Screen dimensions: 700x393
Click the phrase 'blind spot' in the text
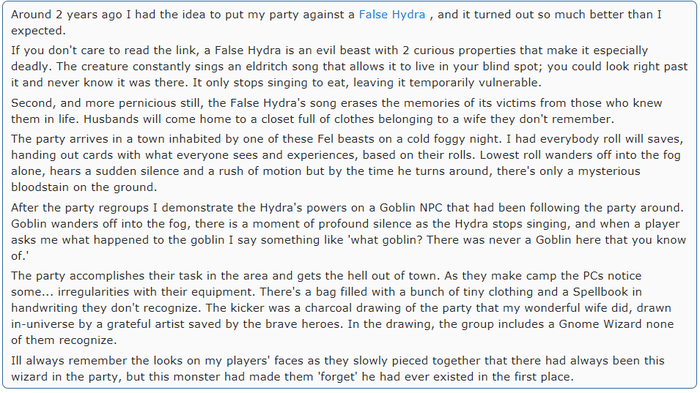(x=511, y=67)
